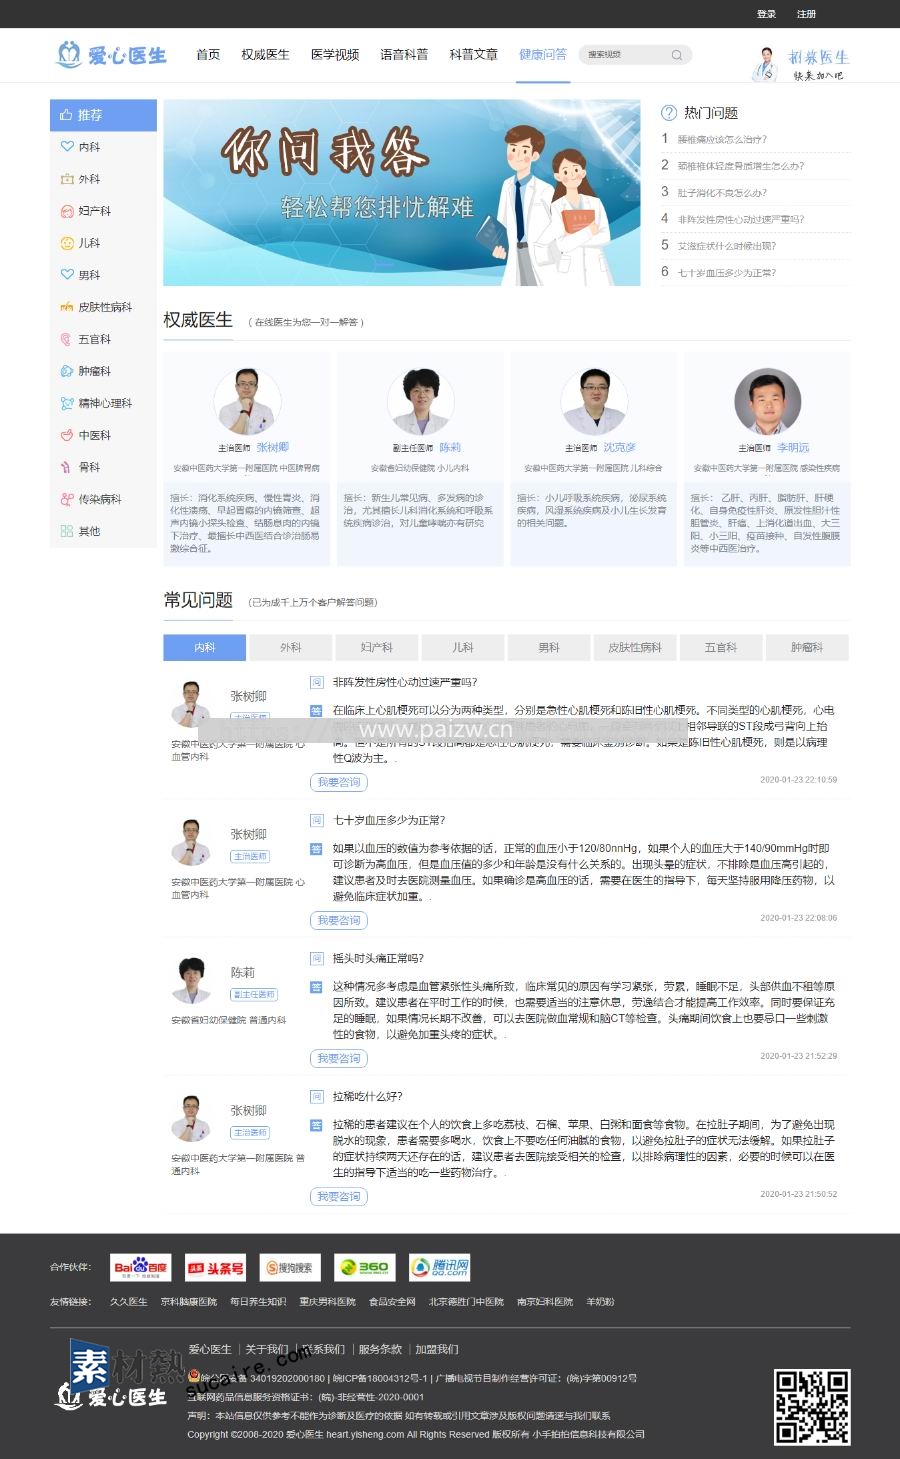This screenshot has height=1459, width=900.
Task: Select the 内科 heart icon in sidebar
Action: [x=67, y=147]
